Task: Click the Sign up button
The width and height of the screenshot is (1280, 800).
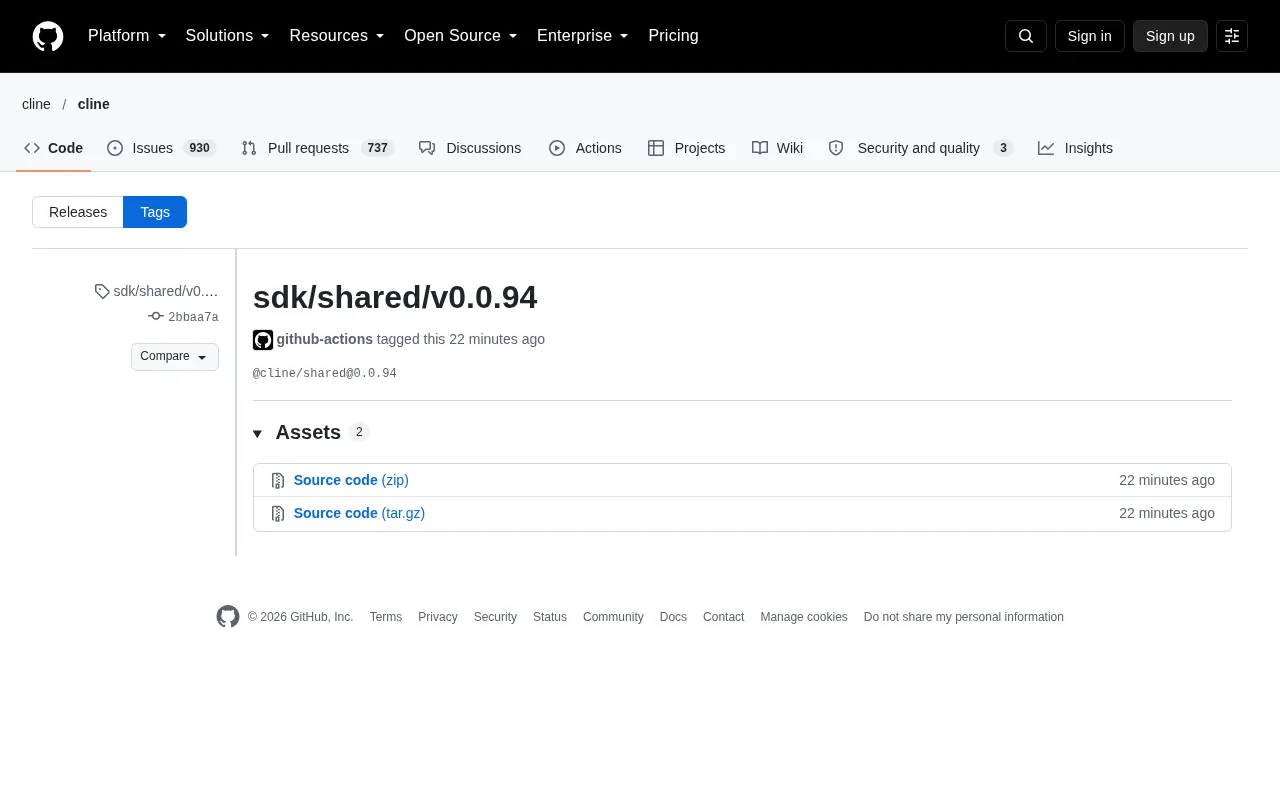Action: coord(1170,36)
